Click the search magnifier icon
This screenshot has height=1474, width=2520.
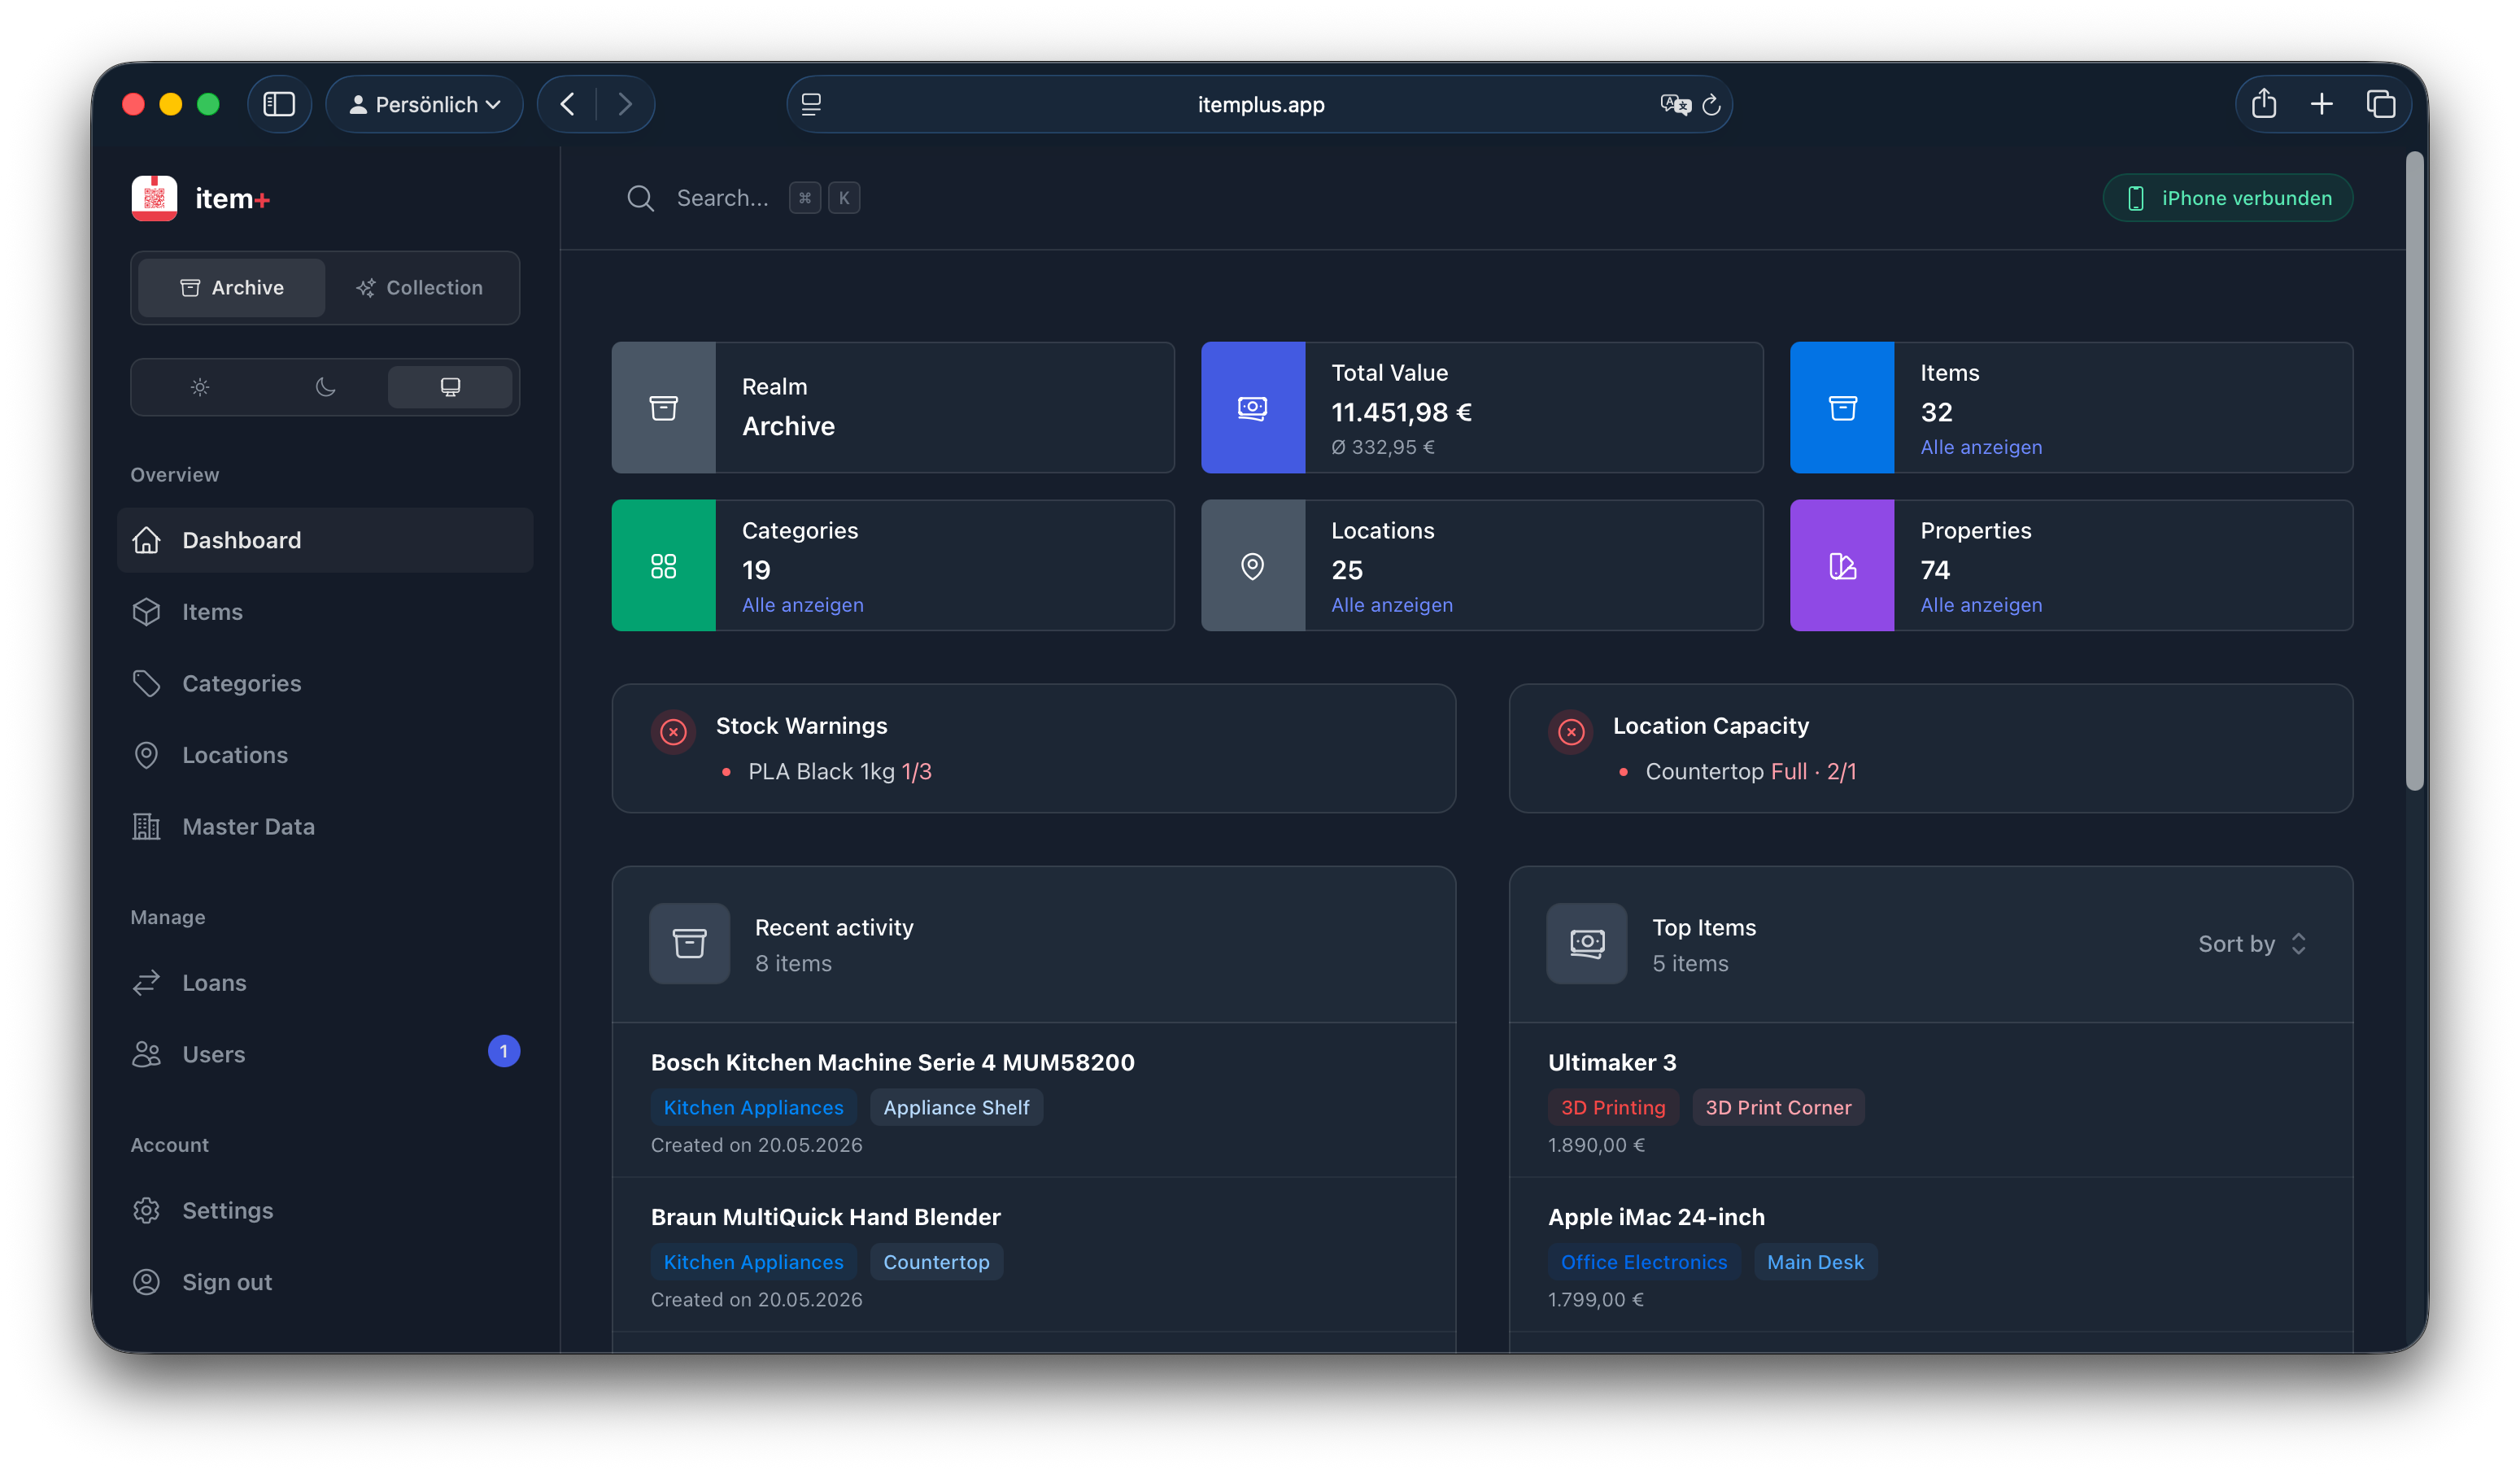click(x=640, y=198)
